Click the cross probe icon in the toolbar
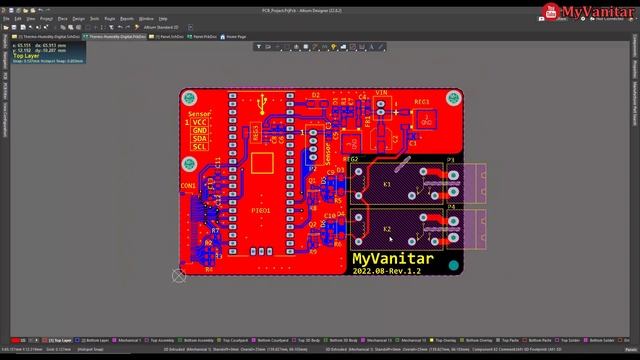The width and height of the screenshot is (640, 360). coord(136,27)
